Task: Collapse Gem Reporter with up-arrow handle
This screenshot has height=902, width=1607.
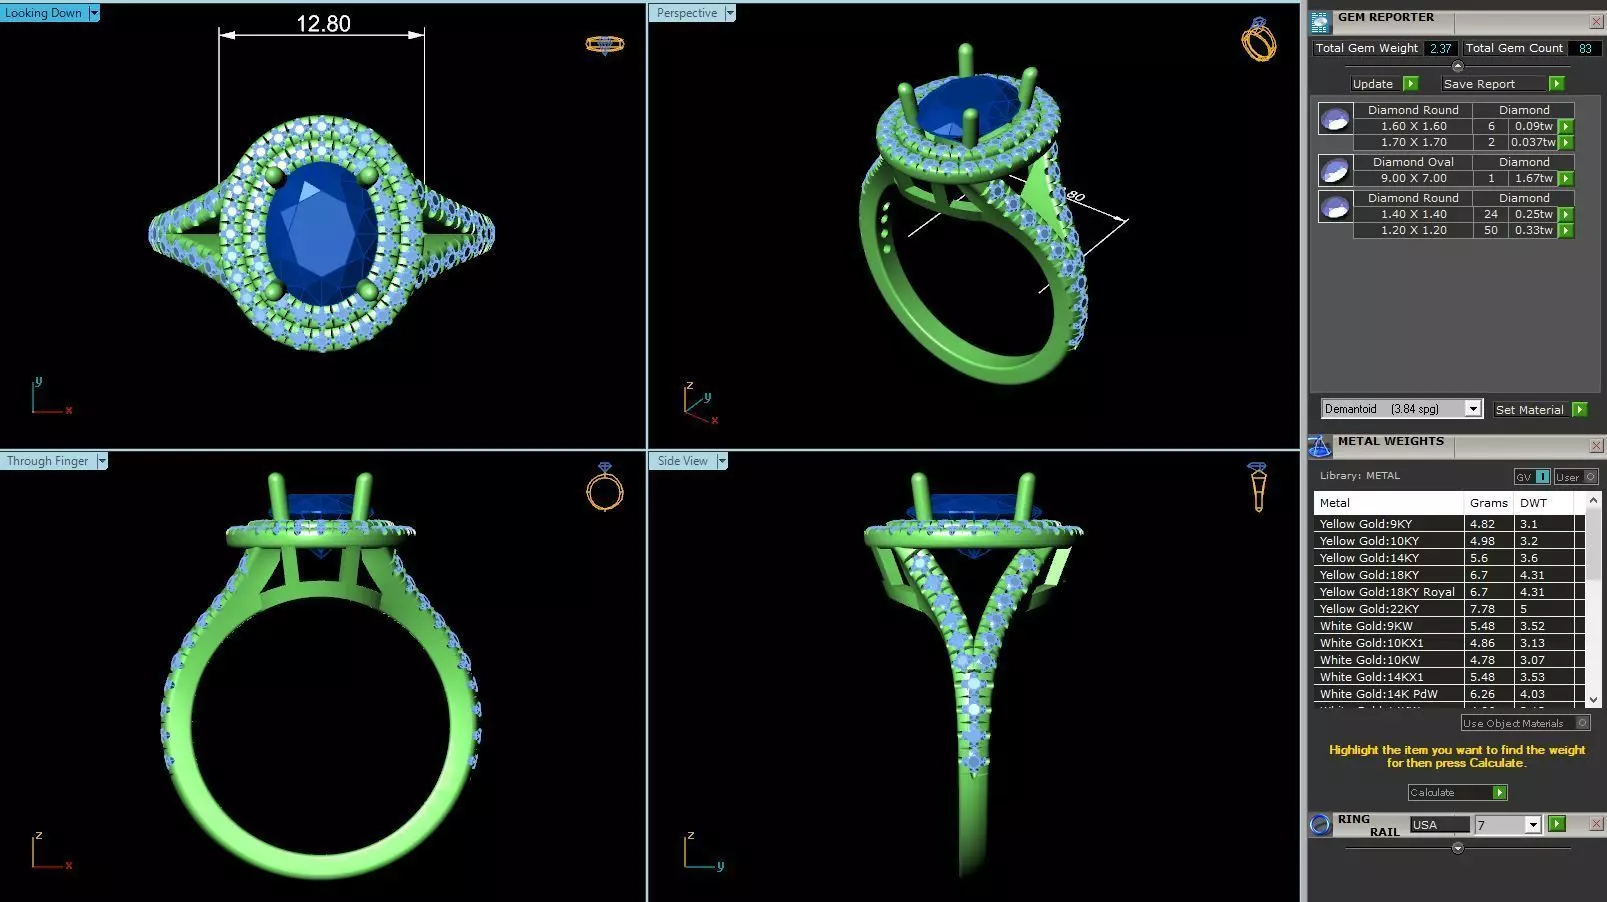Action: click(x=1457, y=66)
